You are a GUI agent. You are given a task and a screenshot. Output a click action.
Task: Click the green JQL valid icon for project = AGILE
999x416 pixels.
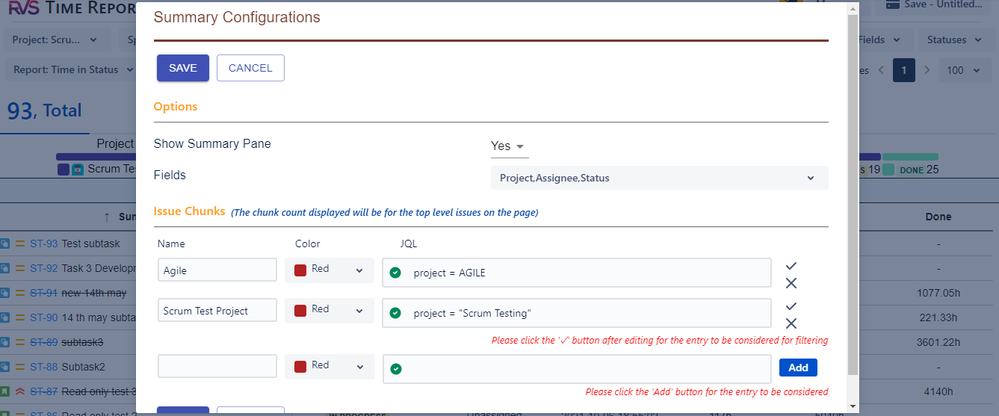click(x=395, y=273)
